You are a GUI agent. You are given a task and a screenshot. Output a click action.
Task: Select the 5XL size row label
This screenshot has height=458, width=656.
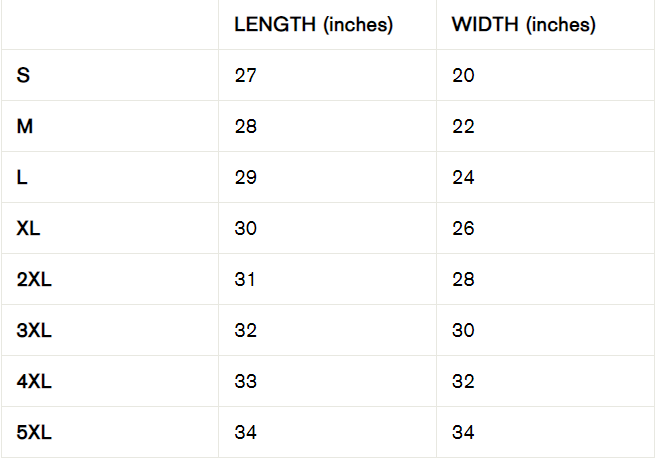[34, 433]
